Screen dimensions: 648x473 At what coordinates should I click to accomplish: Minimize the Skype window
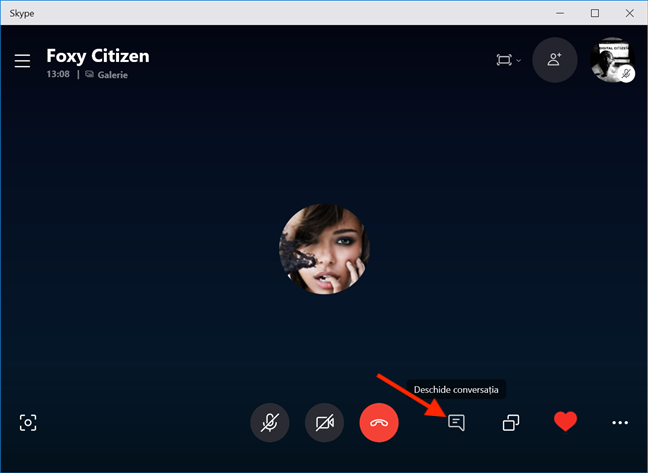tap(560, 13)
